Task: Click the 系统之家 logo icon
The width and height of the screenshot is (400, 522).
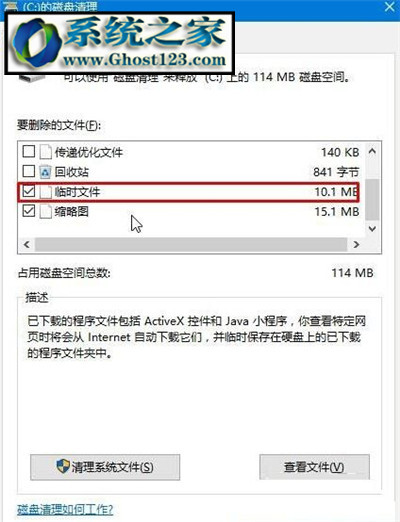Action: (x=36, y=43)
